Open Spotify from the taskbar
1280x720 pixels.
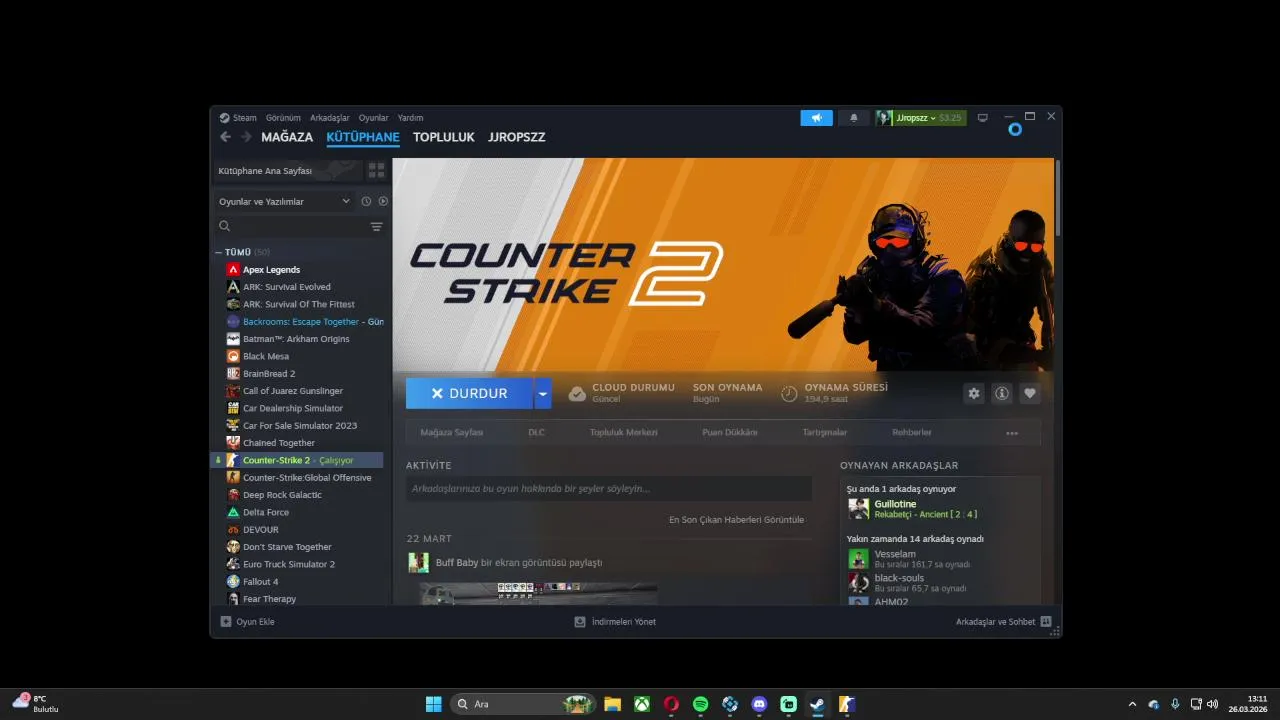click(701, 704)
